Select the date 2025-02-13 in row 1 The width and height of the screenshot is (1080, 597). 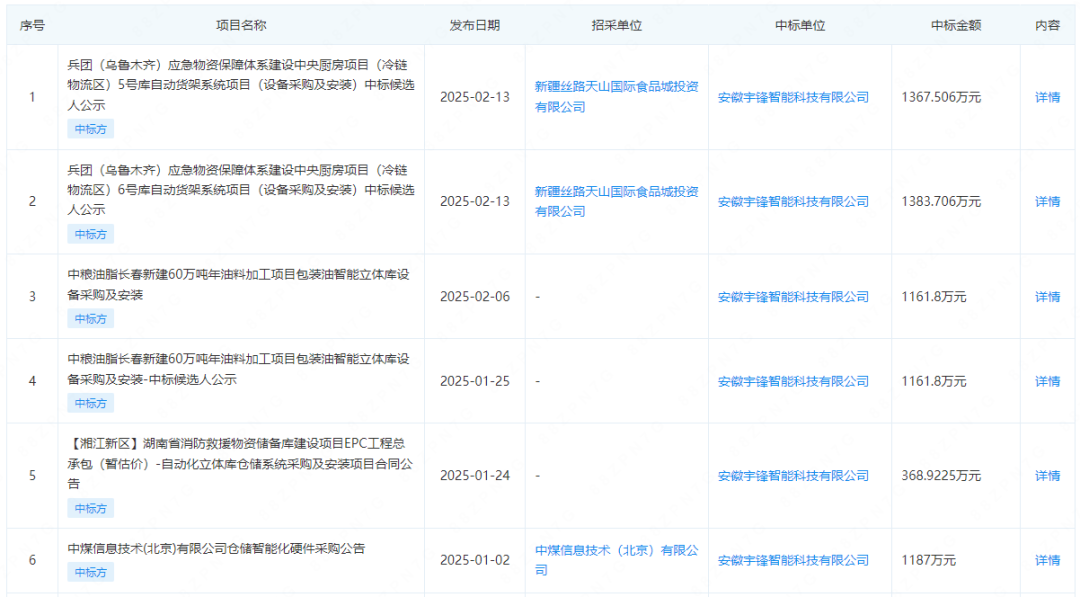tap(475, 97)
